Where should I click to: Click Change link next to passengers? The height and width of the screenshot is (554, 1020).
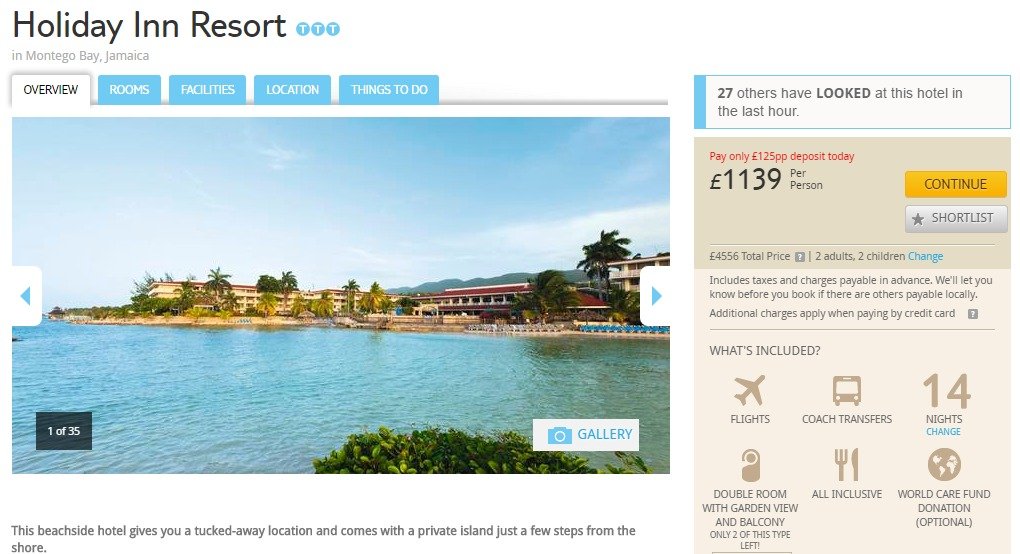tap(926, 256)
